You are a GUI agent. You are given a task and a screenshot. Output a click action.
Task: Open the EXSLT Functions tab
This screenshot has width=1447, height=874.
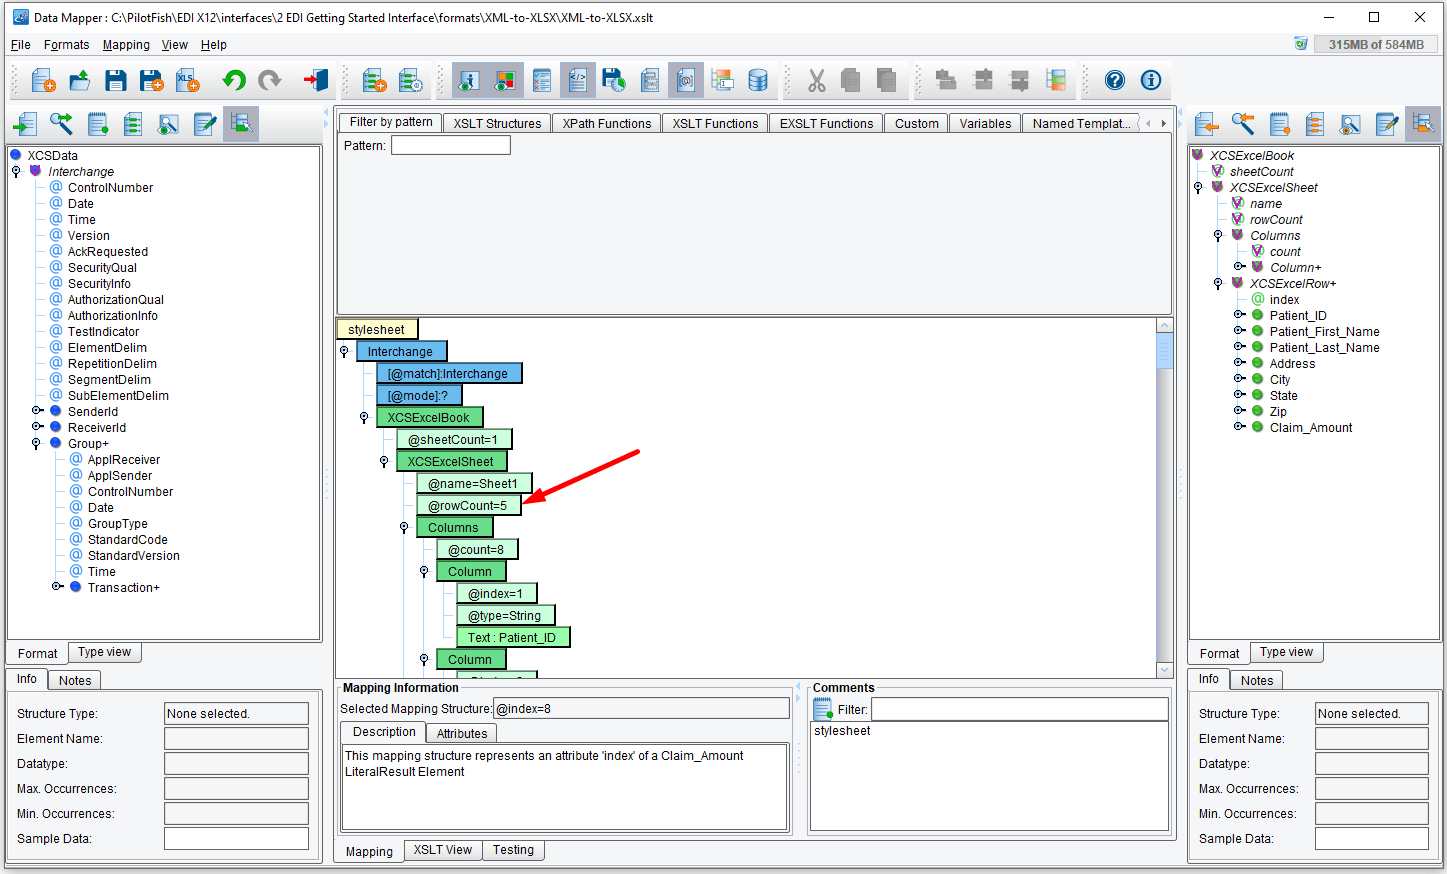click(x=826, y=124)
